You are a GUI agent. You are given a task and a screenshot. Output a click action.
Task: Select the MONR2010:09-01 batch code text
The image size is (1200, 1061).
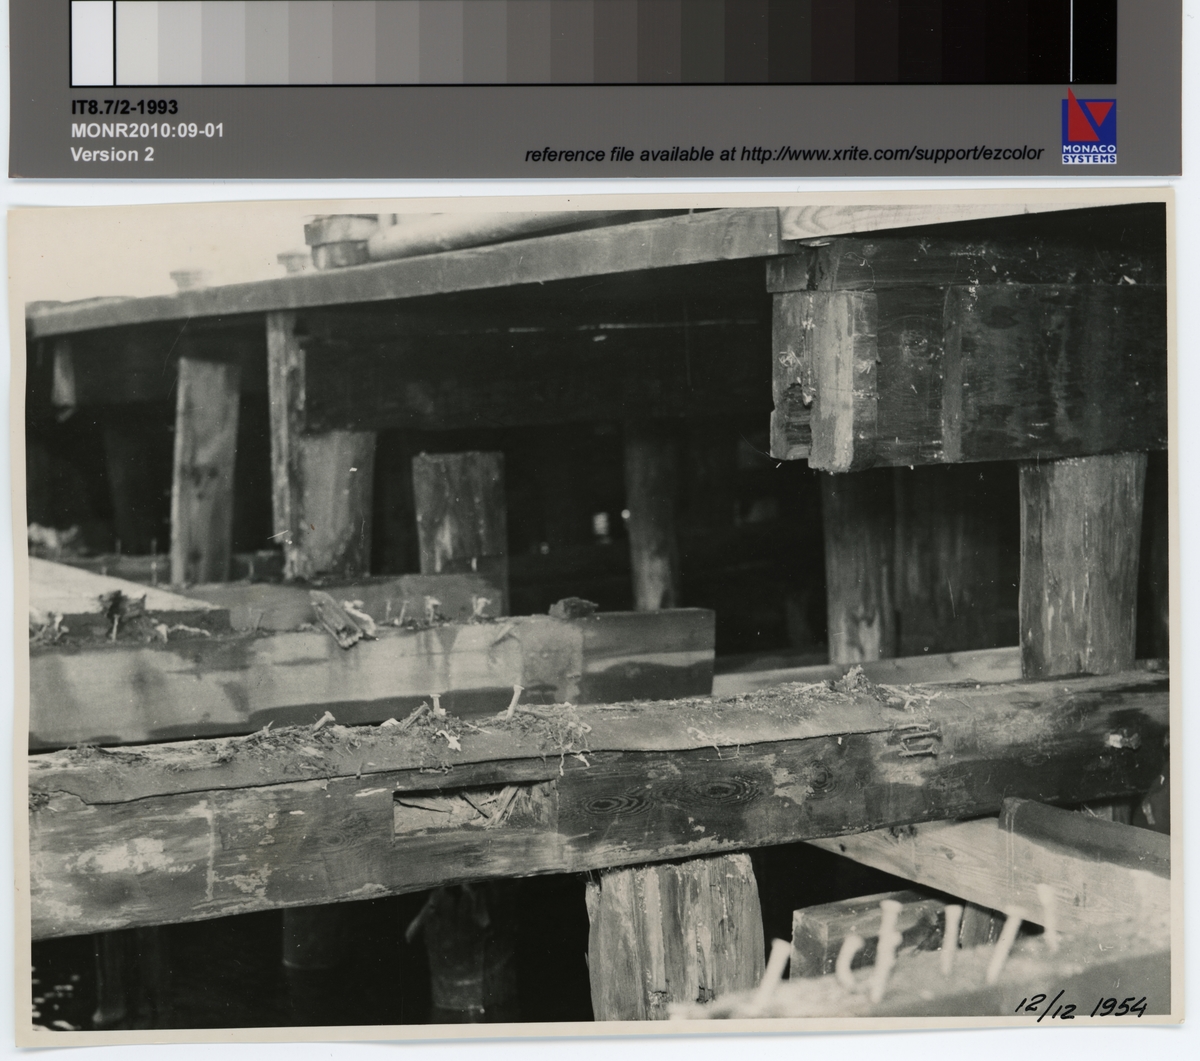pyautogui.click(x=146, y=131)
